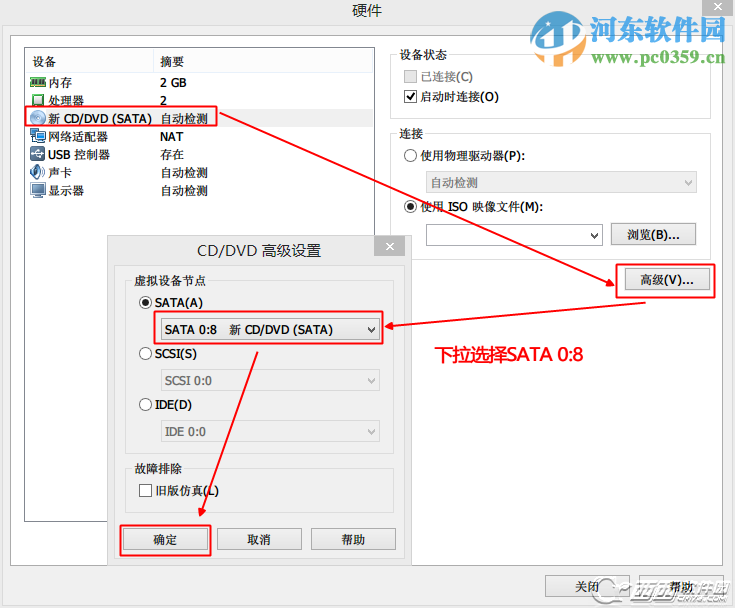The height and width of the screenshot is (608, 735).
Task: Click 关闭 in the hardware window
Action: point(587,586)
